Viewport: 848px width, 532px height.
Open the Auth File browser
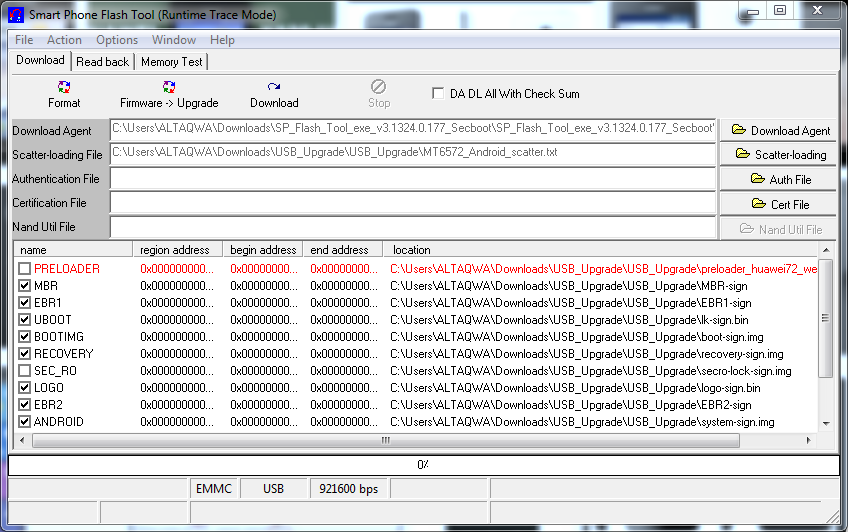pos(778,179)
